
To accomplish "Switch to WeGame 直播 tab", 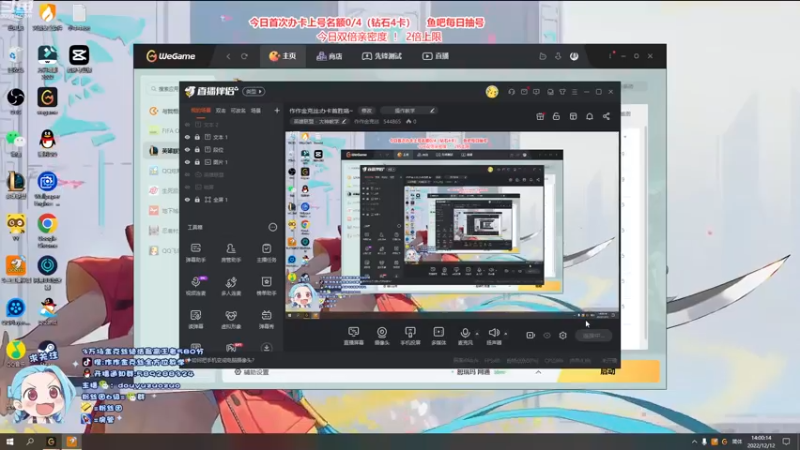I will (435, 56).
